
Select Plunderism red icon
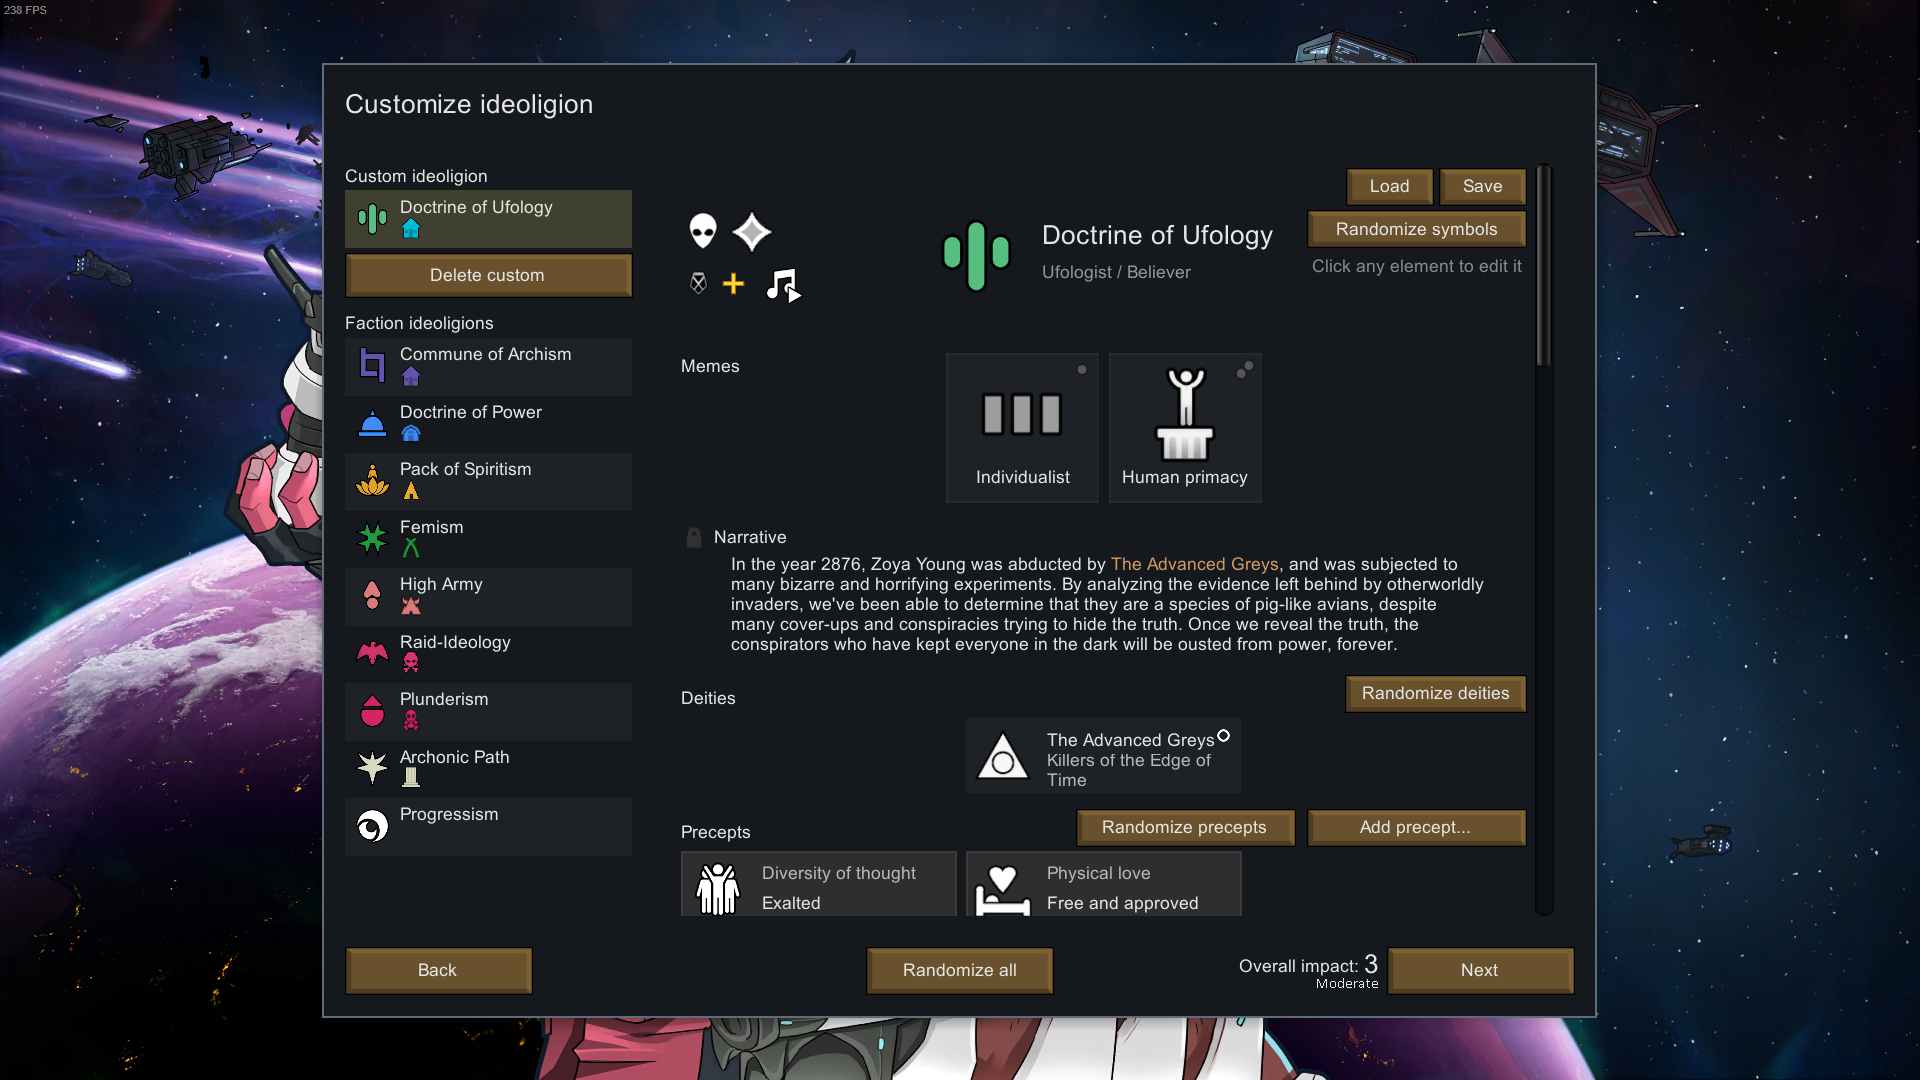tap(372, 711)
